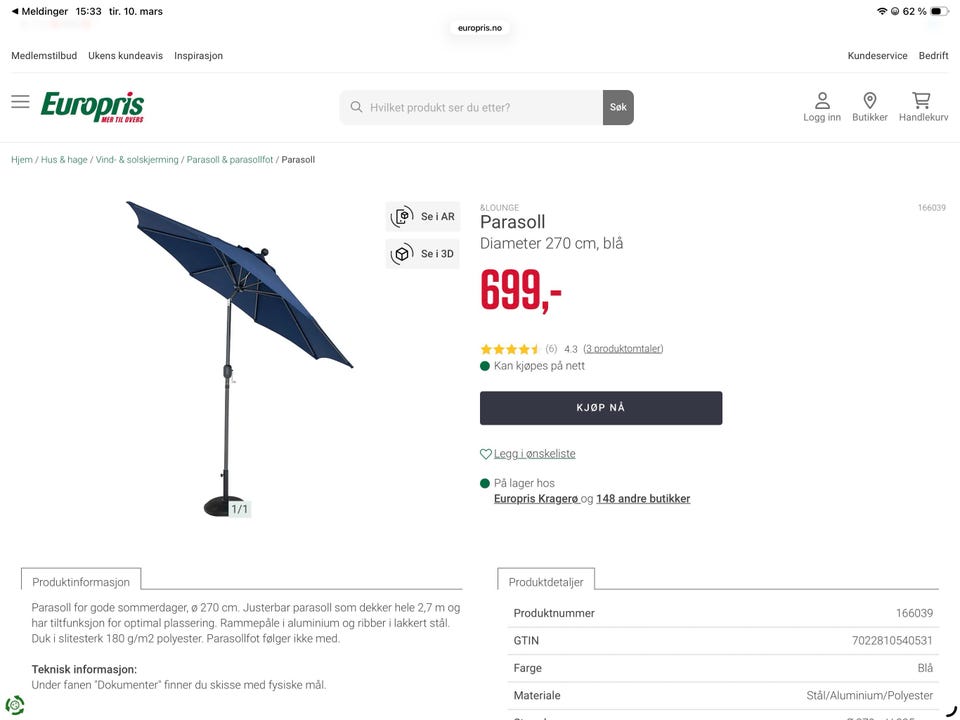The image size is (960, 720).
Task: Open Ukens kundeavis menu item
Action: tap(125, 56)
